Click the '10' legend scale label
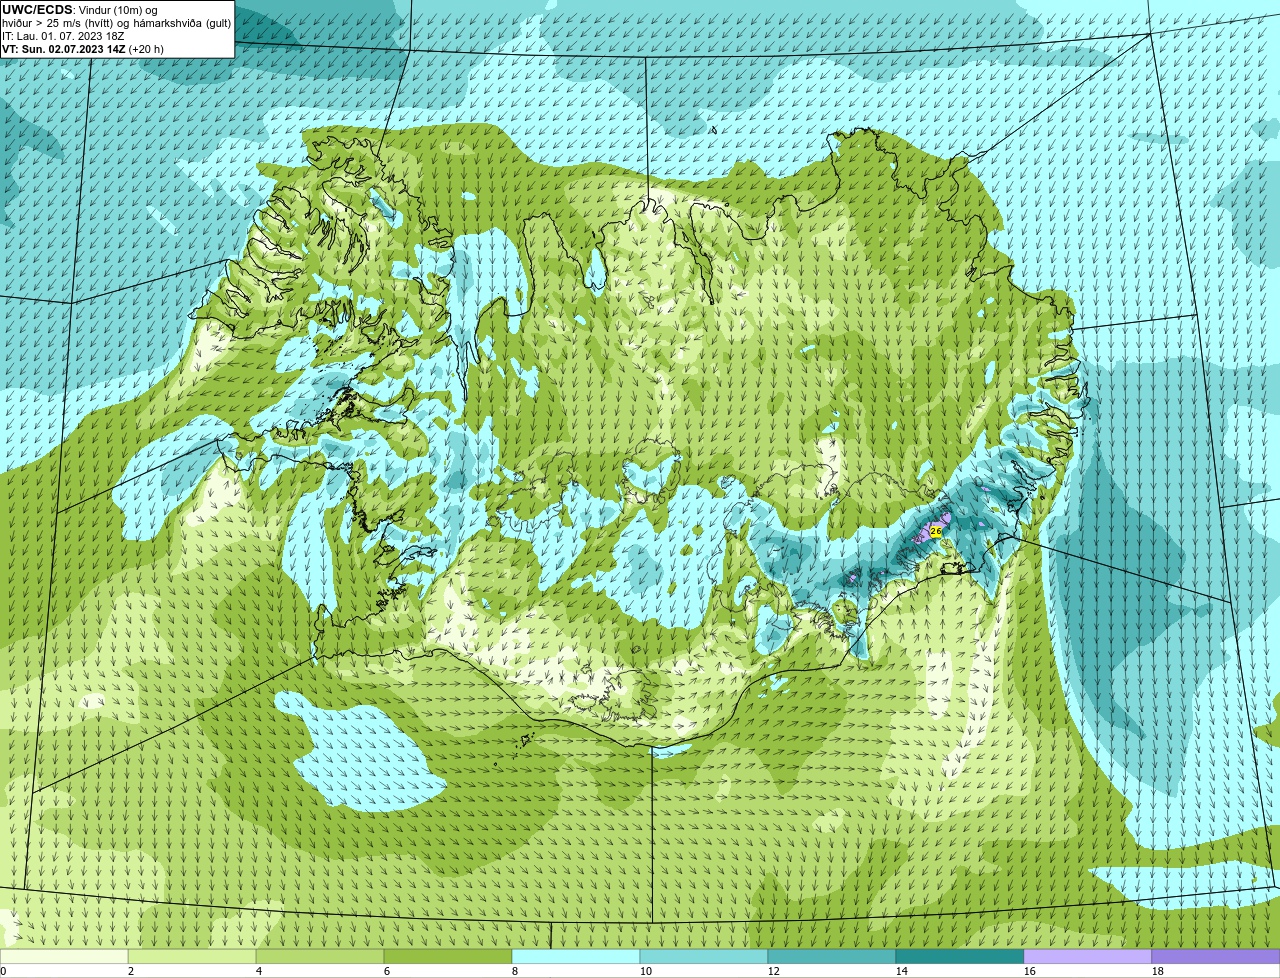1280x978 pixels. click(646, 971)
